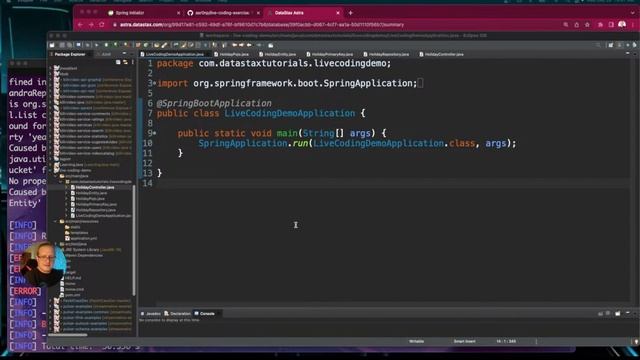This screenshot has width=640, height=360.
Task: Click the Package Explorer horizontal scrollbar
Action: (68, 335)
